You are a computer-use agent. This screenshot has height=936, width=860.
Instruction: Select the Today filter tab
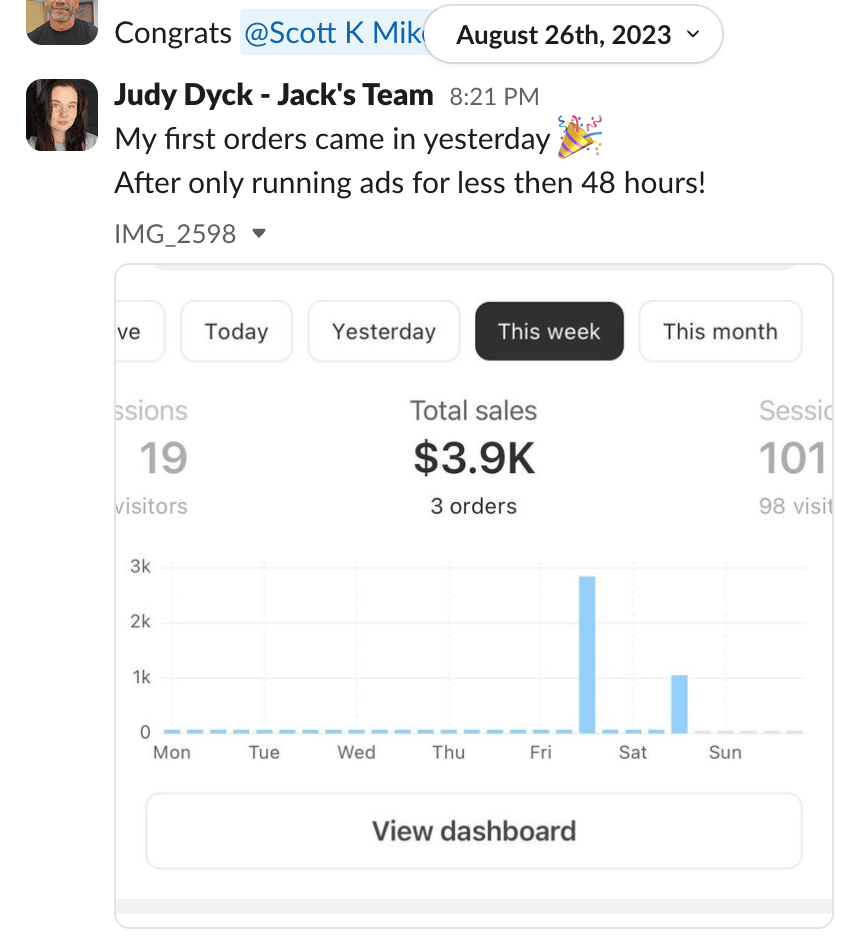[x=236, y=331]
